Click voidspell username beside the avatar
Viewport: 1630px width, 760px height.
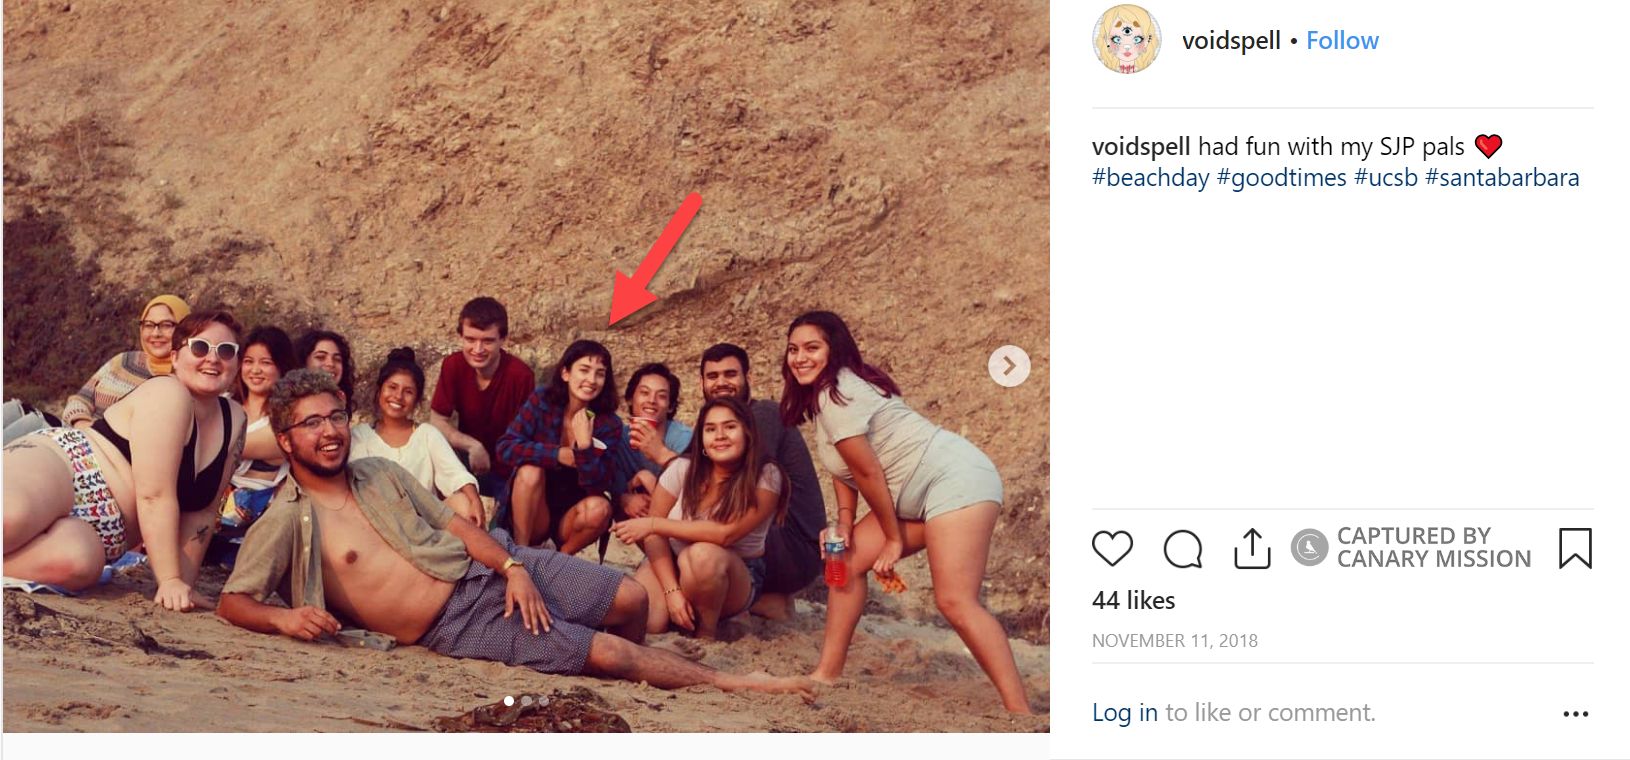(1231, 40)
